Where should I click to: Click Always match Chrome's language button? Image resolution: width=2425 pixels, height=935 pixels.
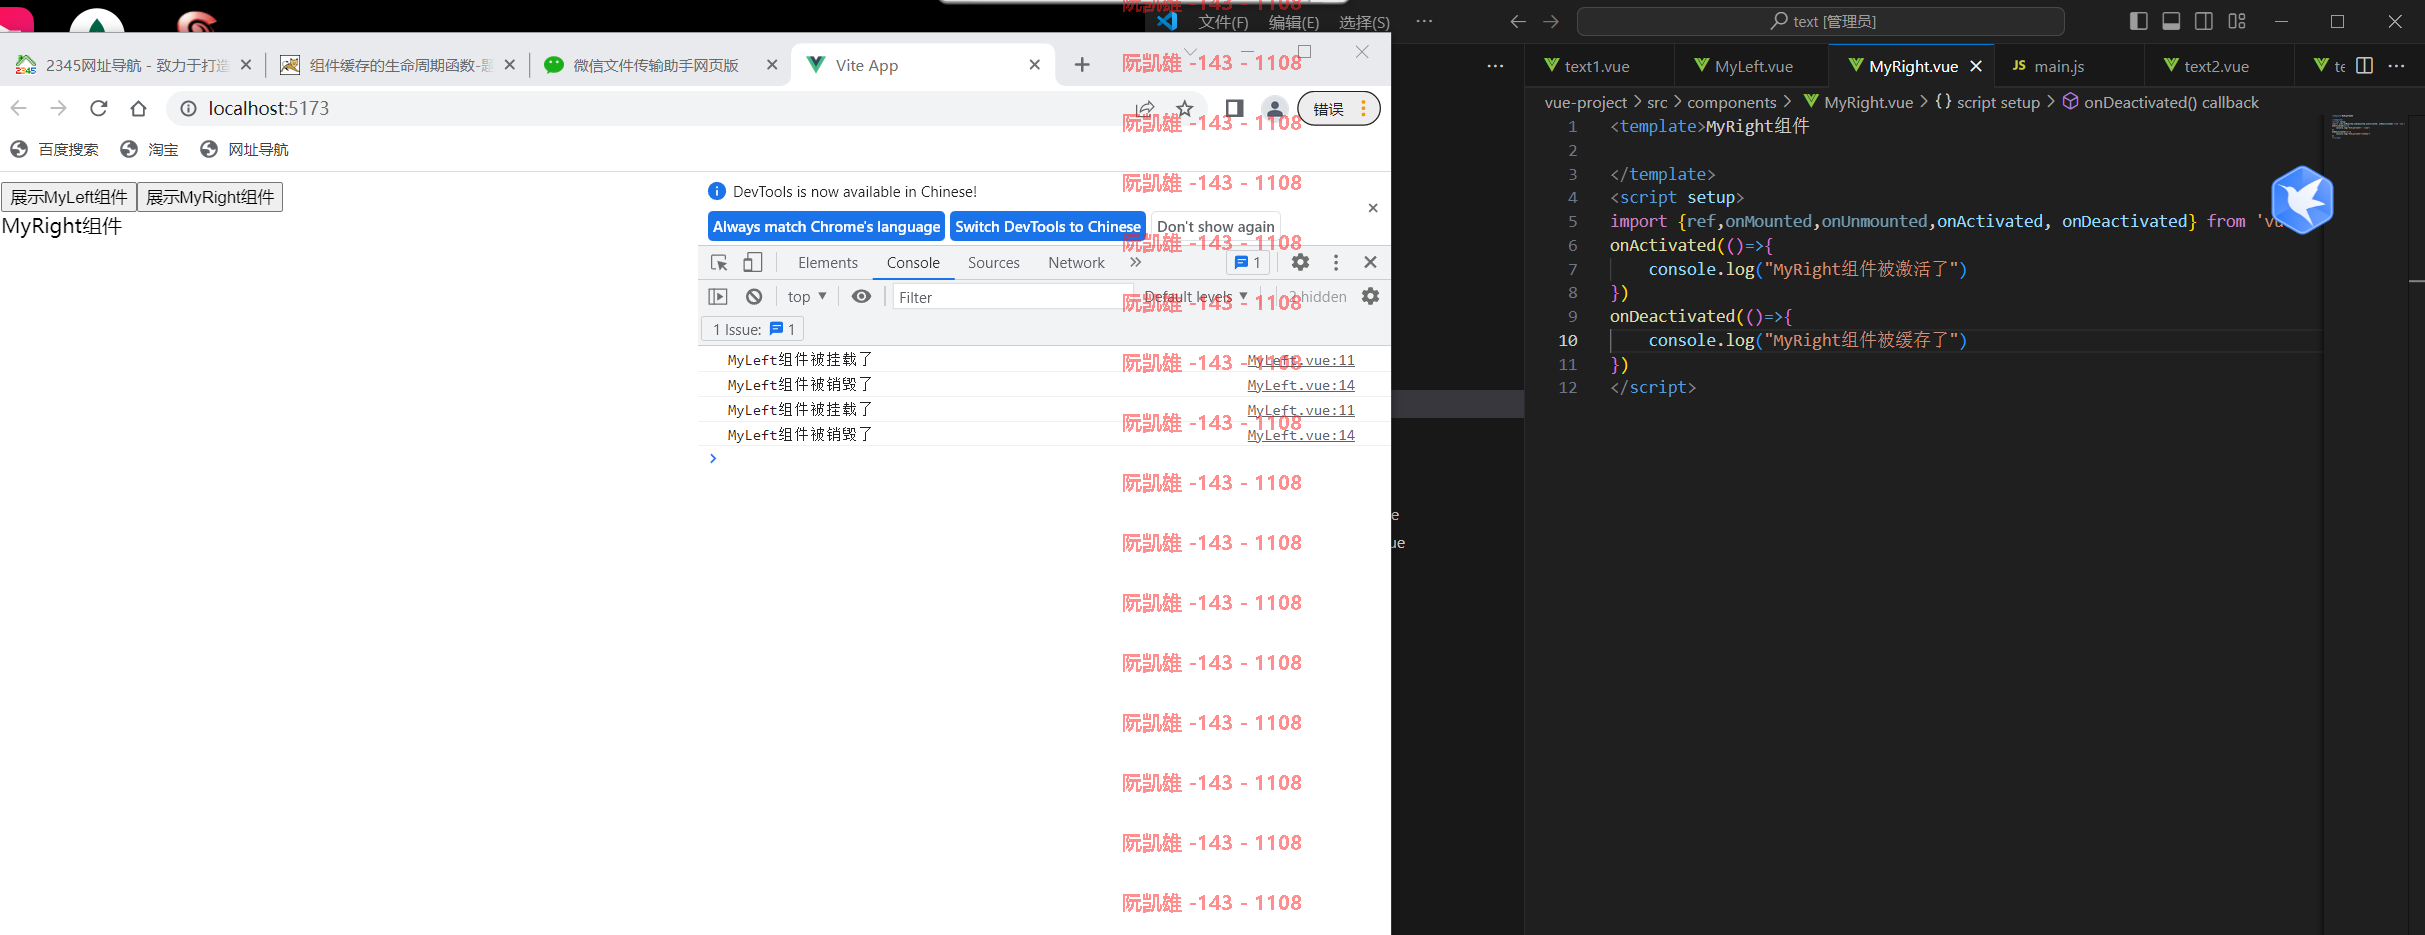coord(826,227)
